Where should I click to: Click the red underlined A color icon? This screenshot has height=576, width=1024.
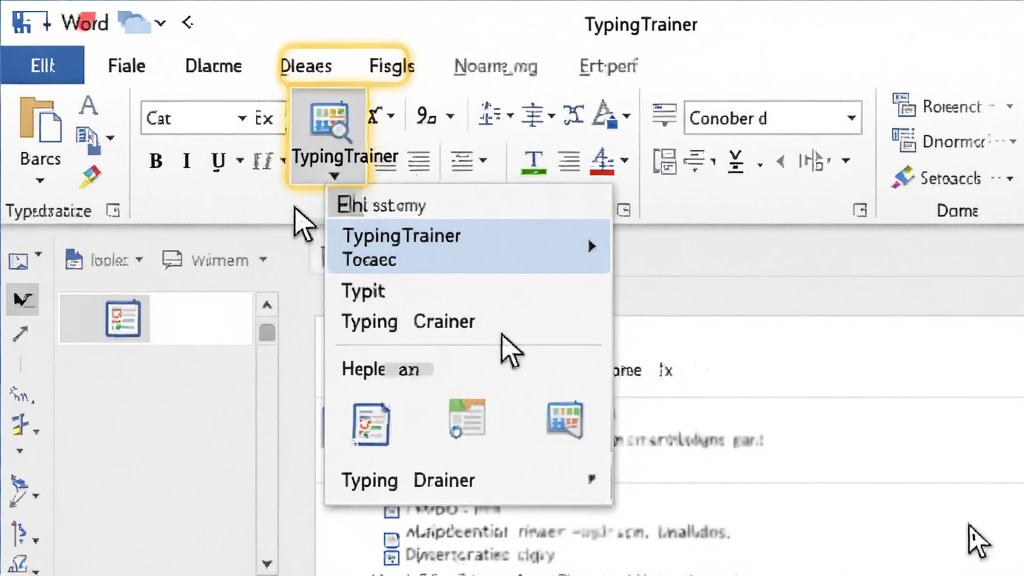(602, 161)
